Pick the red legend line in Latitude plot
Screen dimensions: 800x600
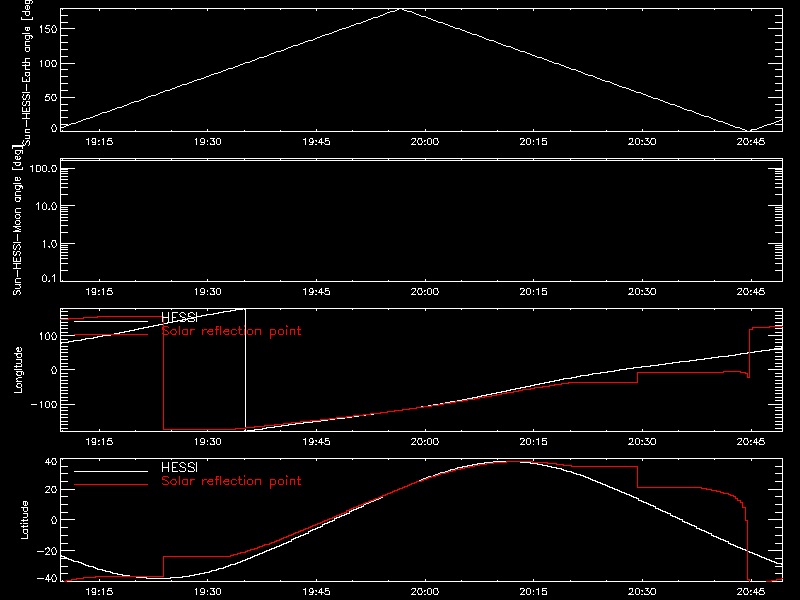[111, 485]
